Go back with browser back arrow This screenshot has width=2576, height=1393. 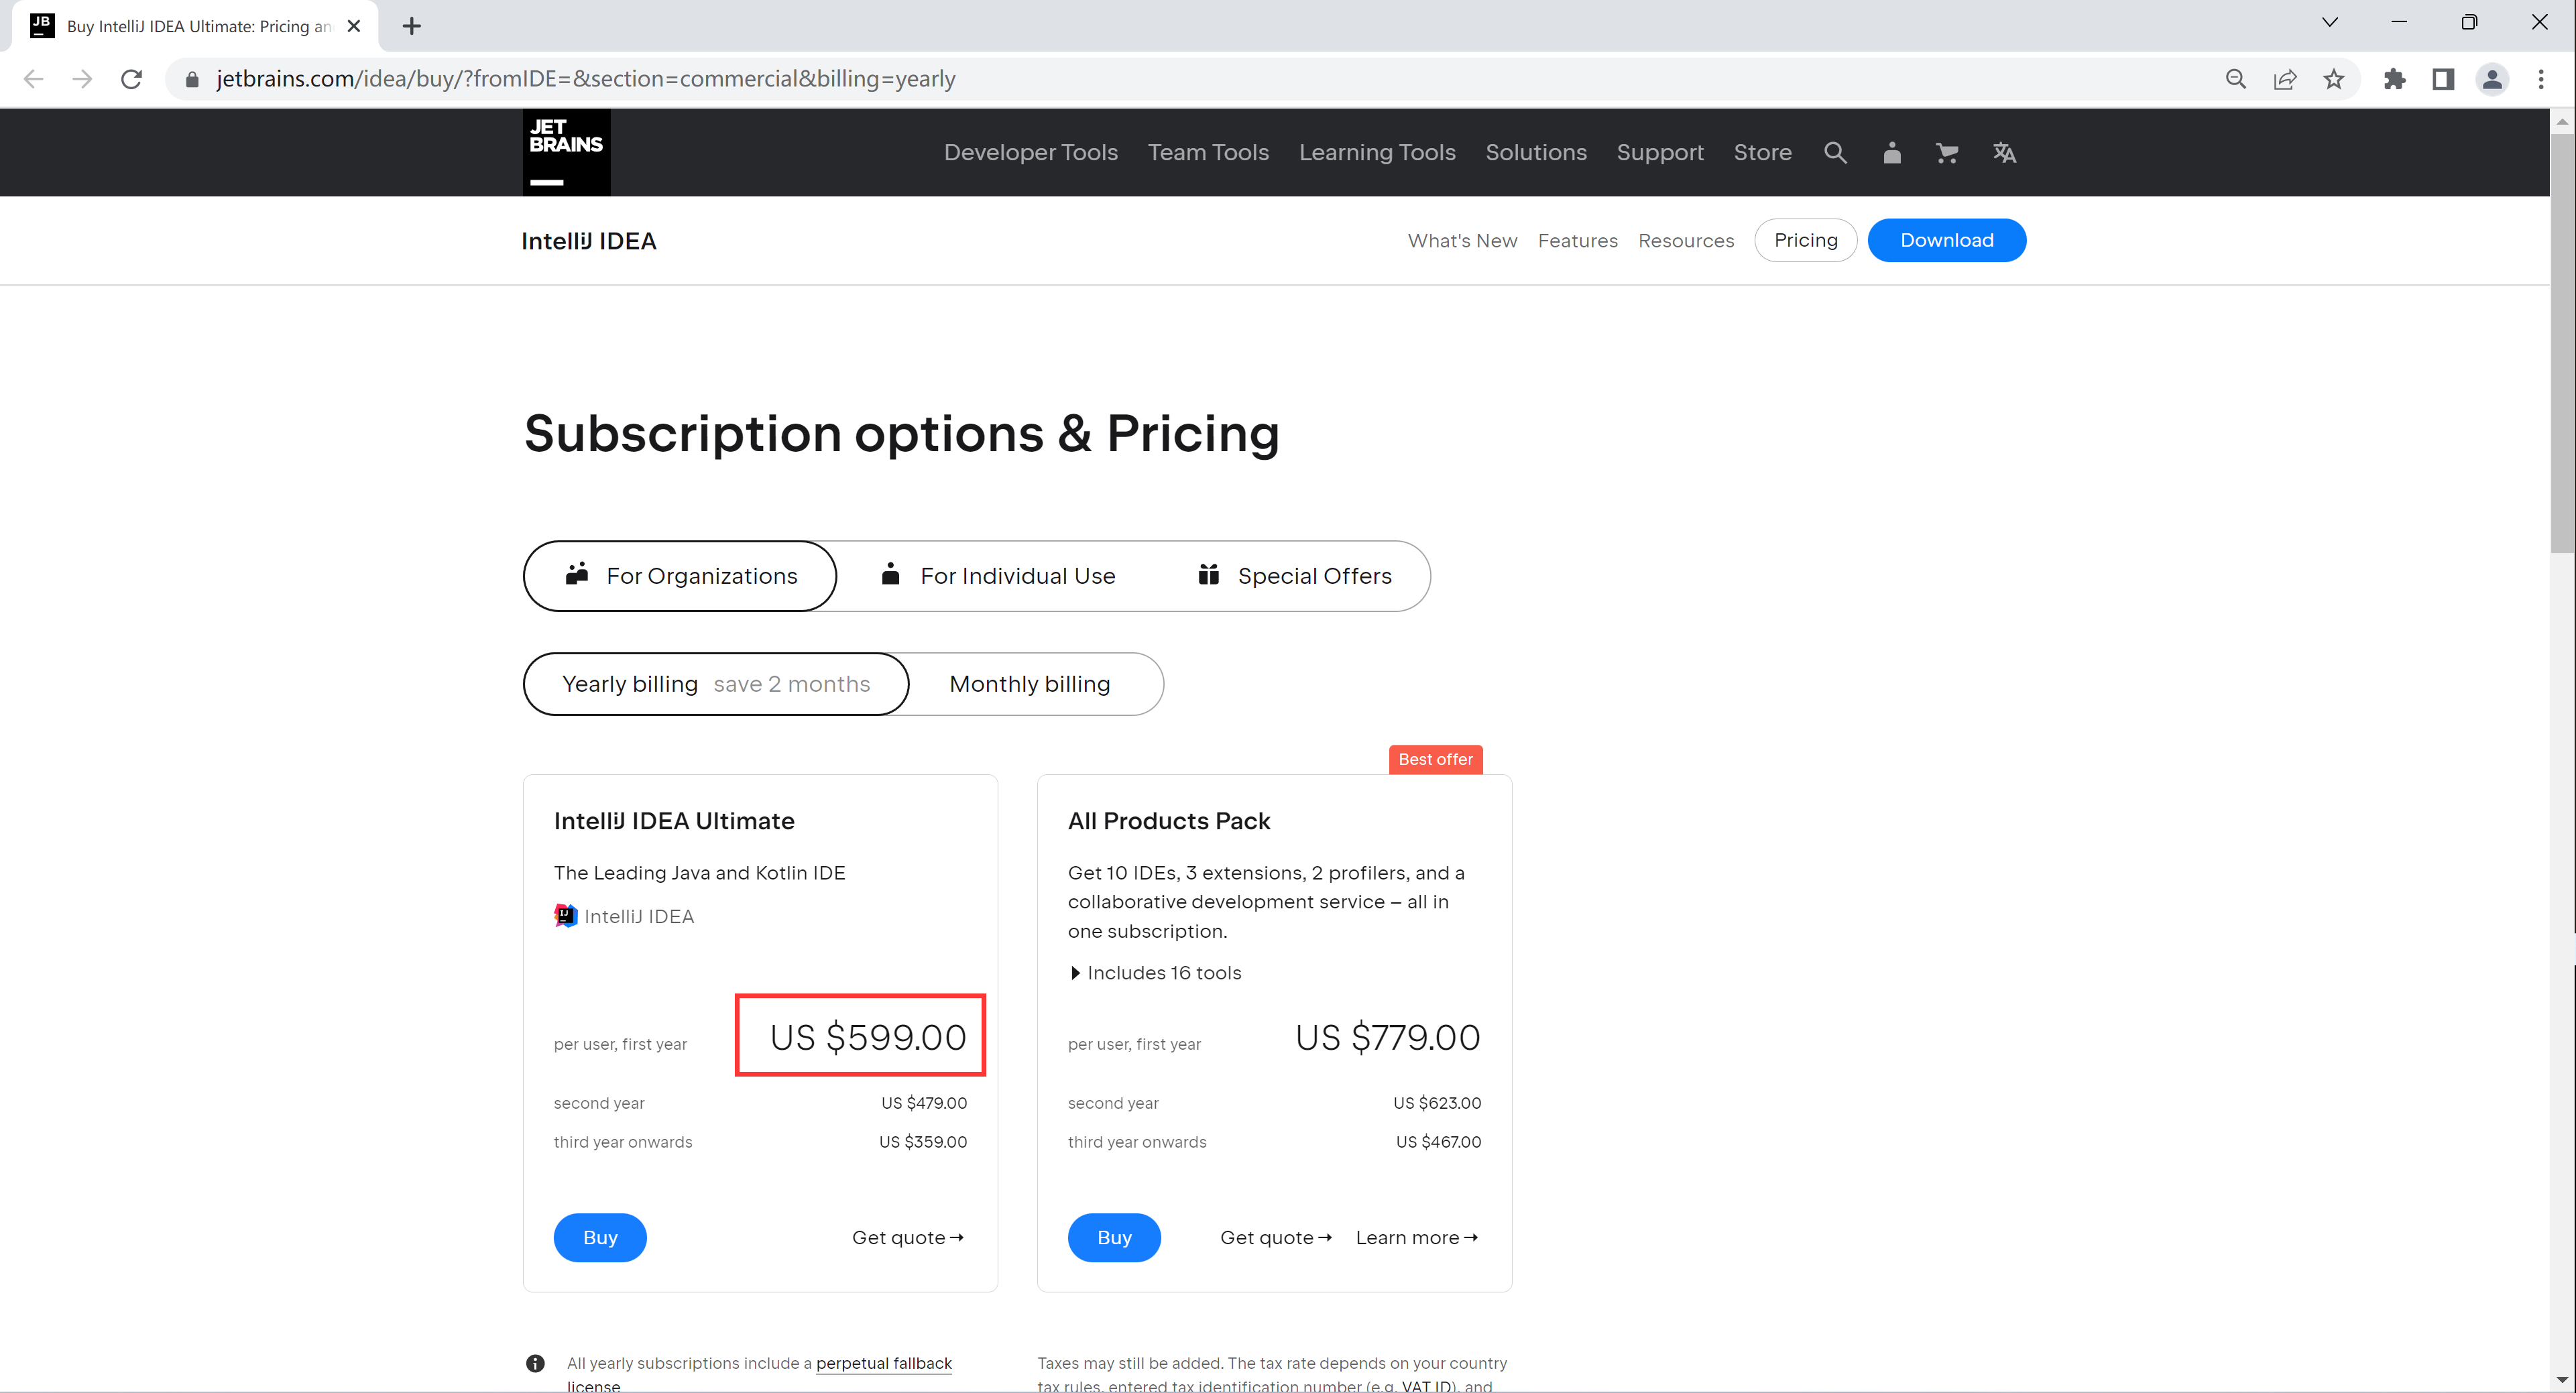coord(33,79)
